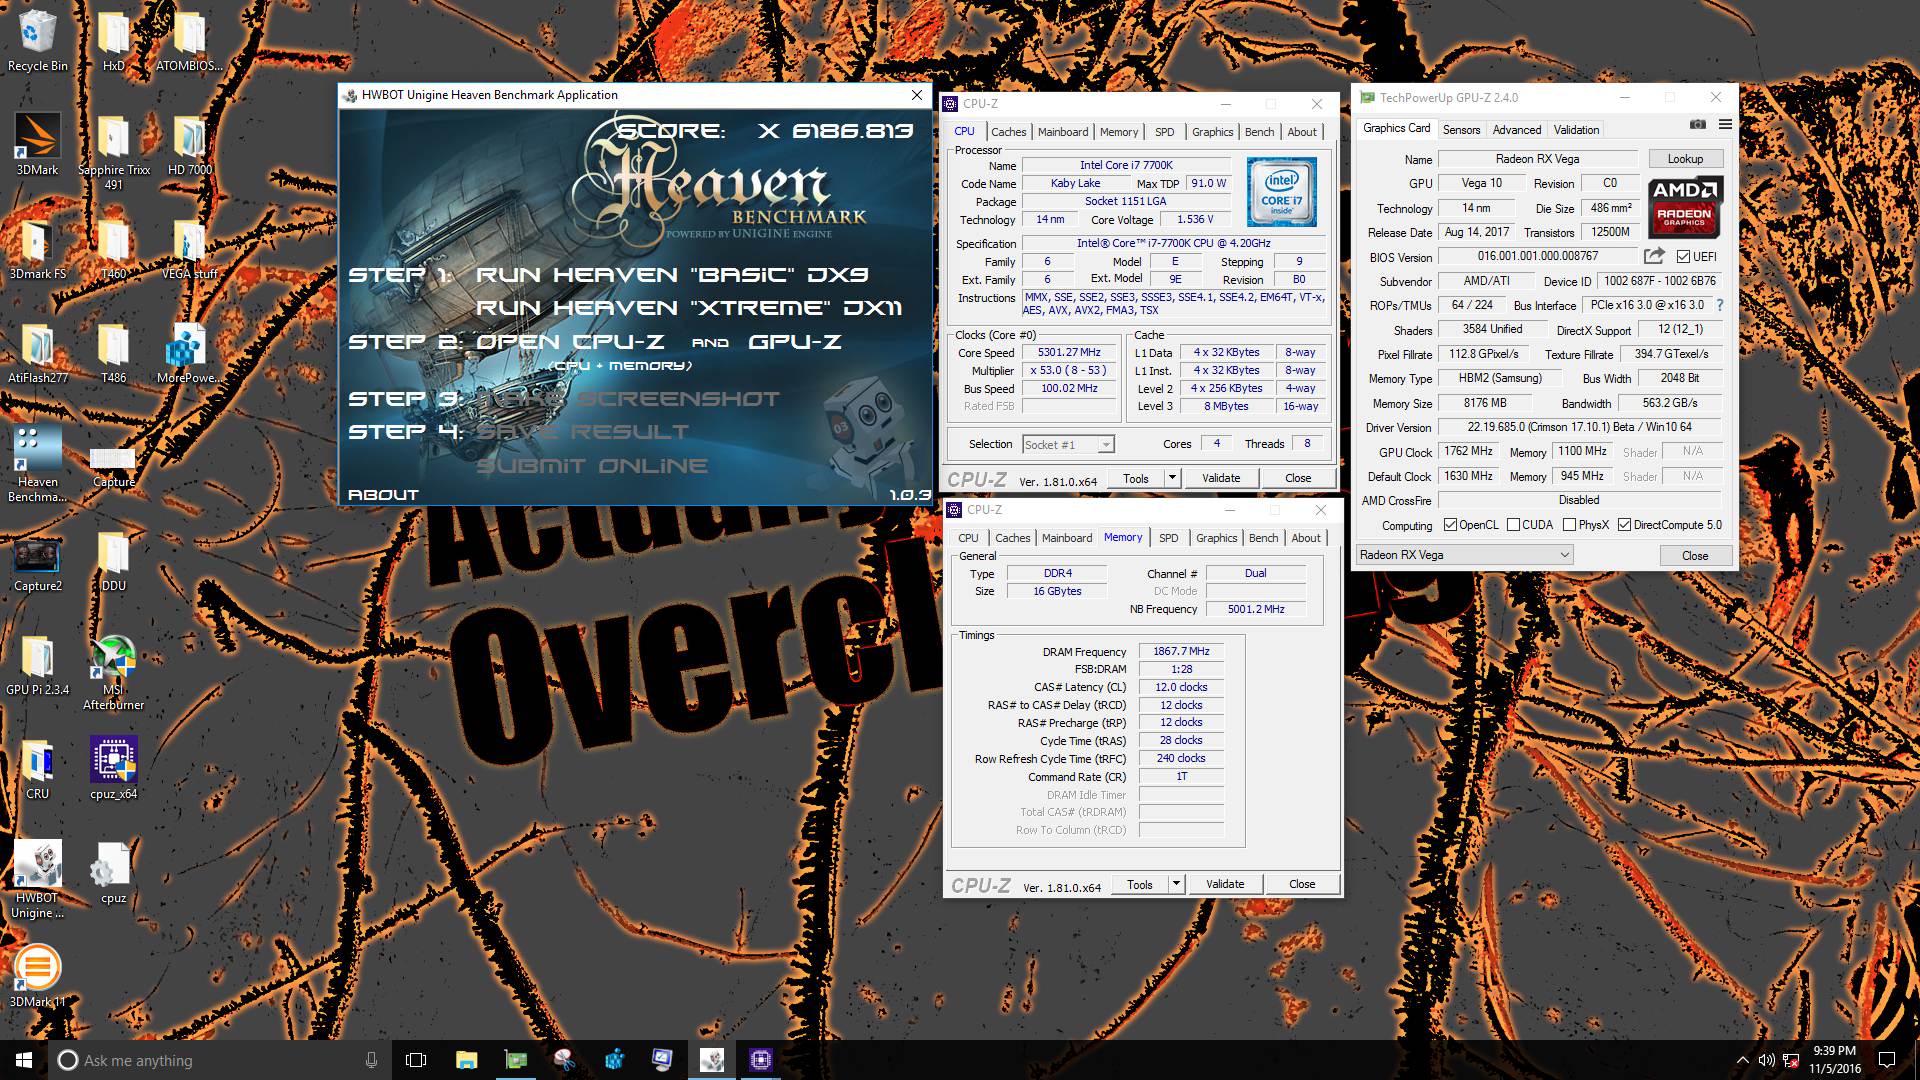The width and height of the screenshot is (1920, 1080).
Task: Open the ATOMBIOS folder on desktop
Action: coord(189,40)
